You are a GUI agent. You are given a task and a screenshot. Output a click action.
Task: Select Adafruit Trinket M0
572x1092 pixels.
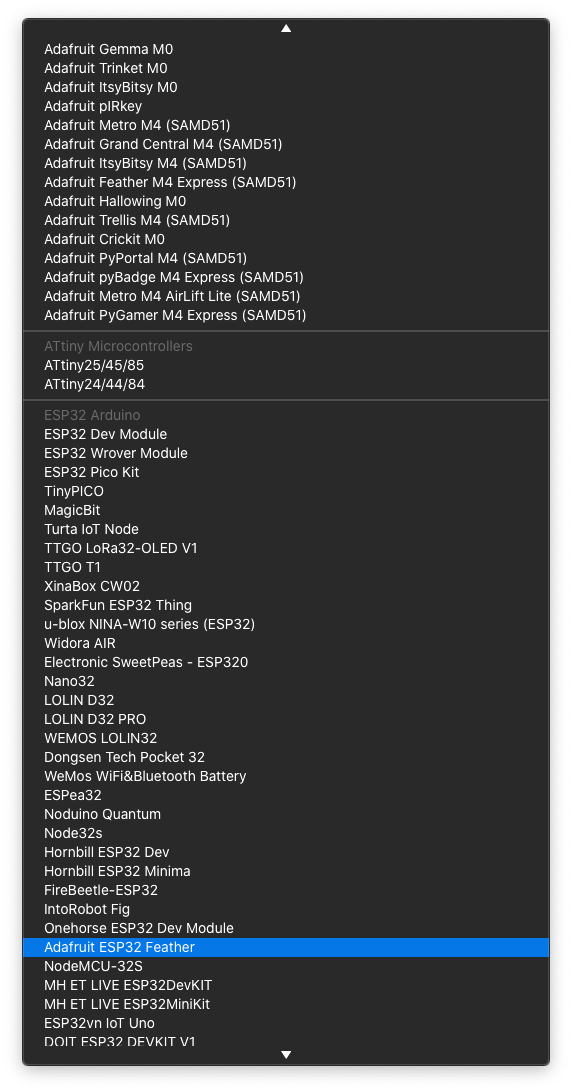pos(286,68)
